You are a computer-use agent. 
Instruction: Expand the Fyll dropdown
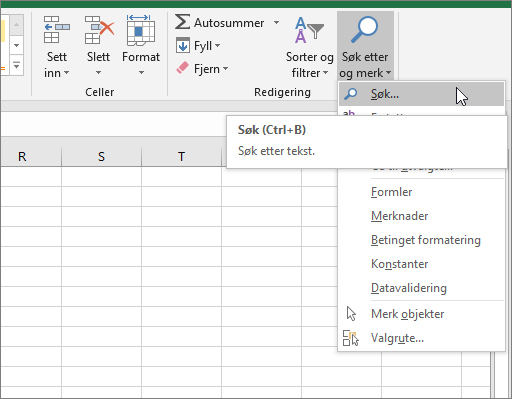217,45
